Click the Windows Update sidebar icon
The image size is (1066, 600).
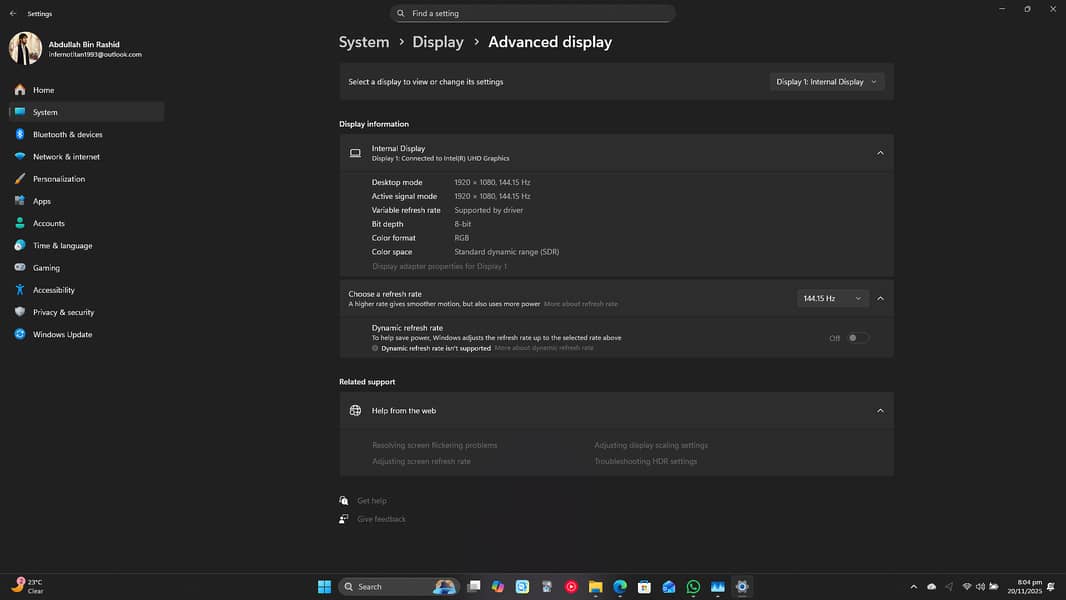(20, 334)
